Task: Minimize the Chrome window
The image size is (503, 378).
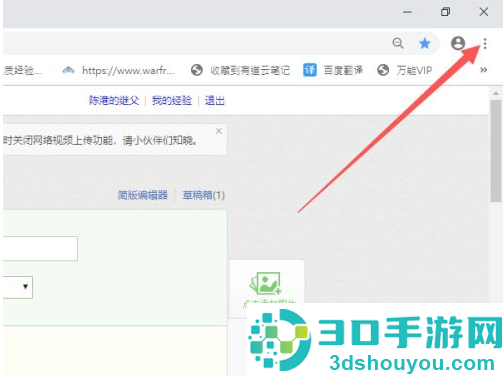Action: click(407, 12)
